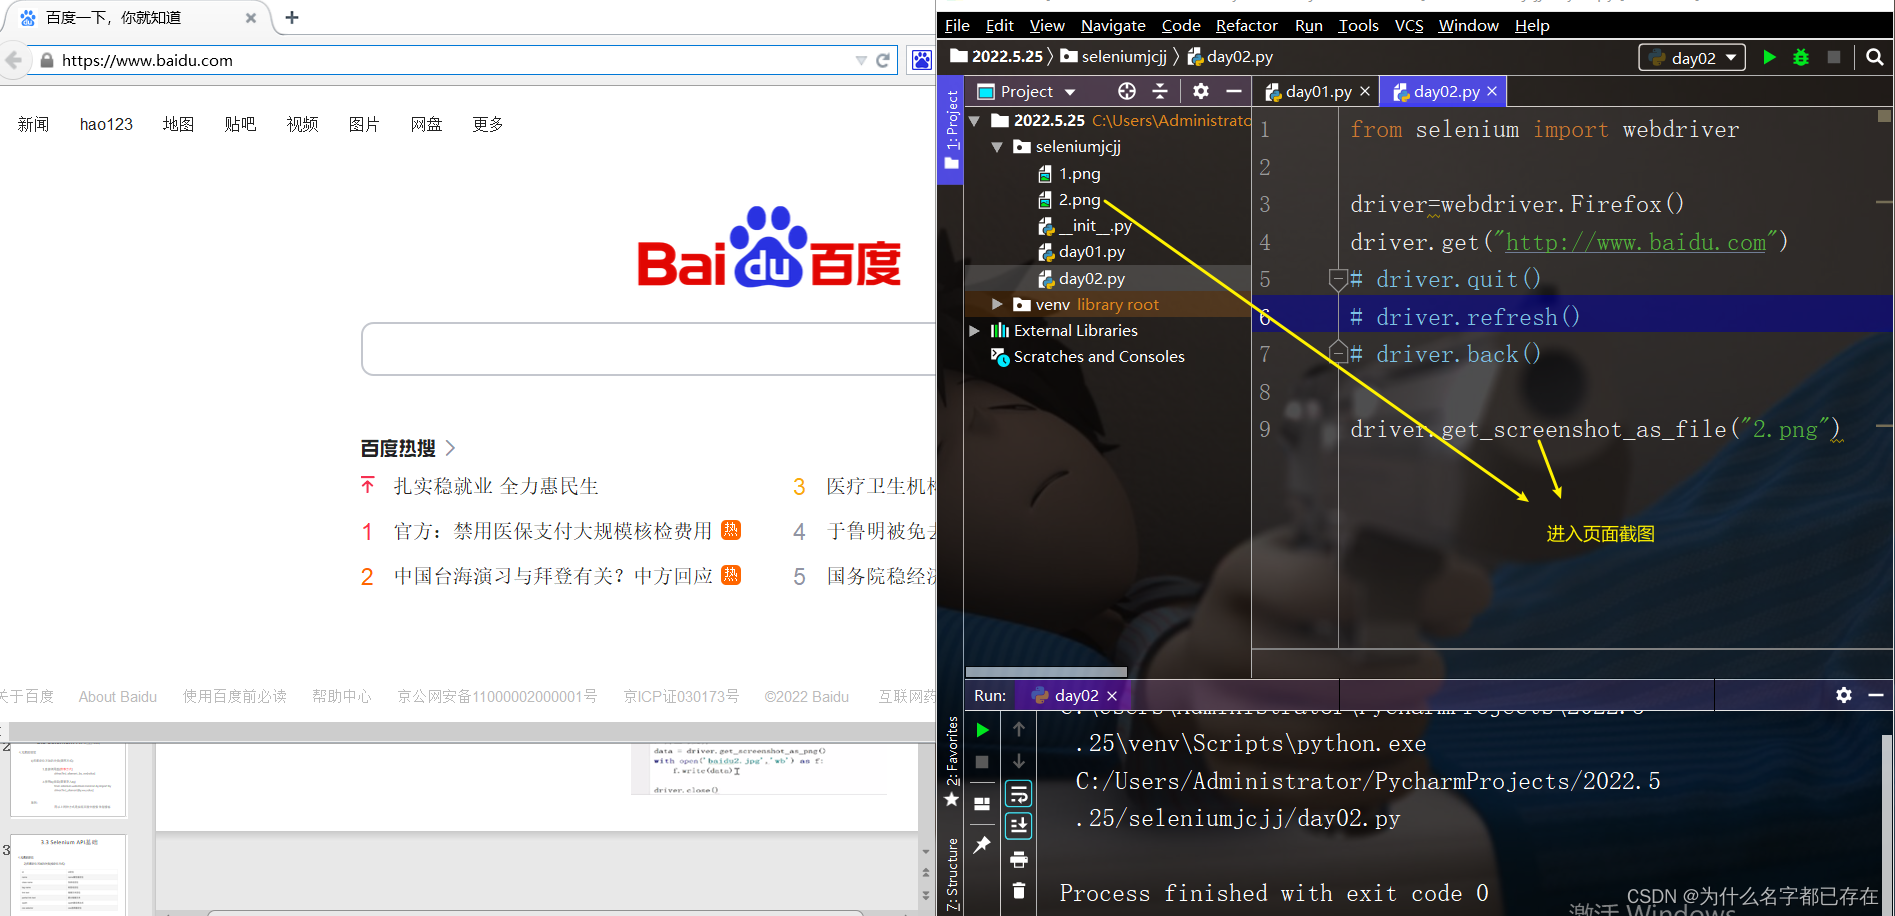
Task: Start debugging with the bug icon
Action: point(1801,57)
